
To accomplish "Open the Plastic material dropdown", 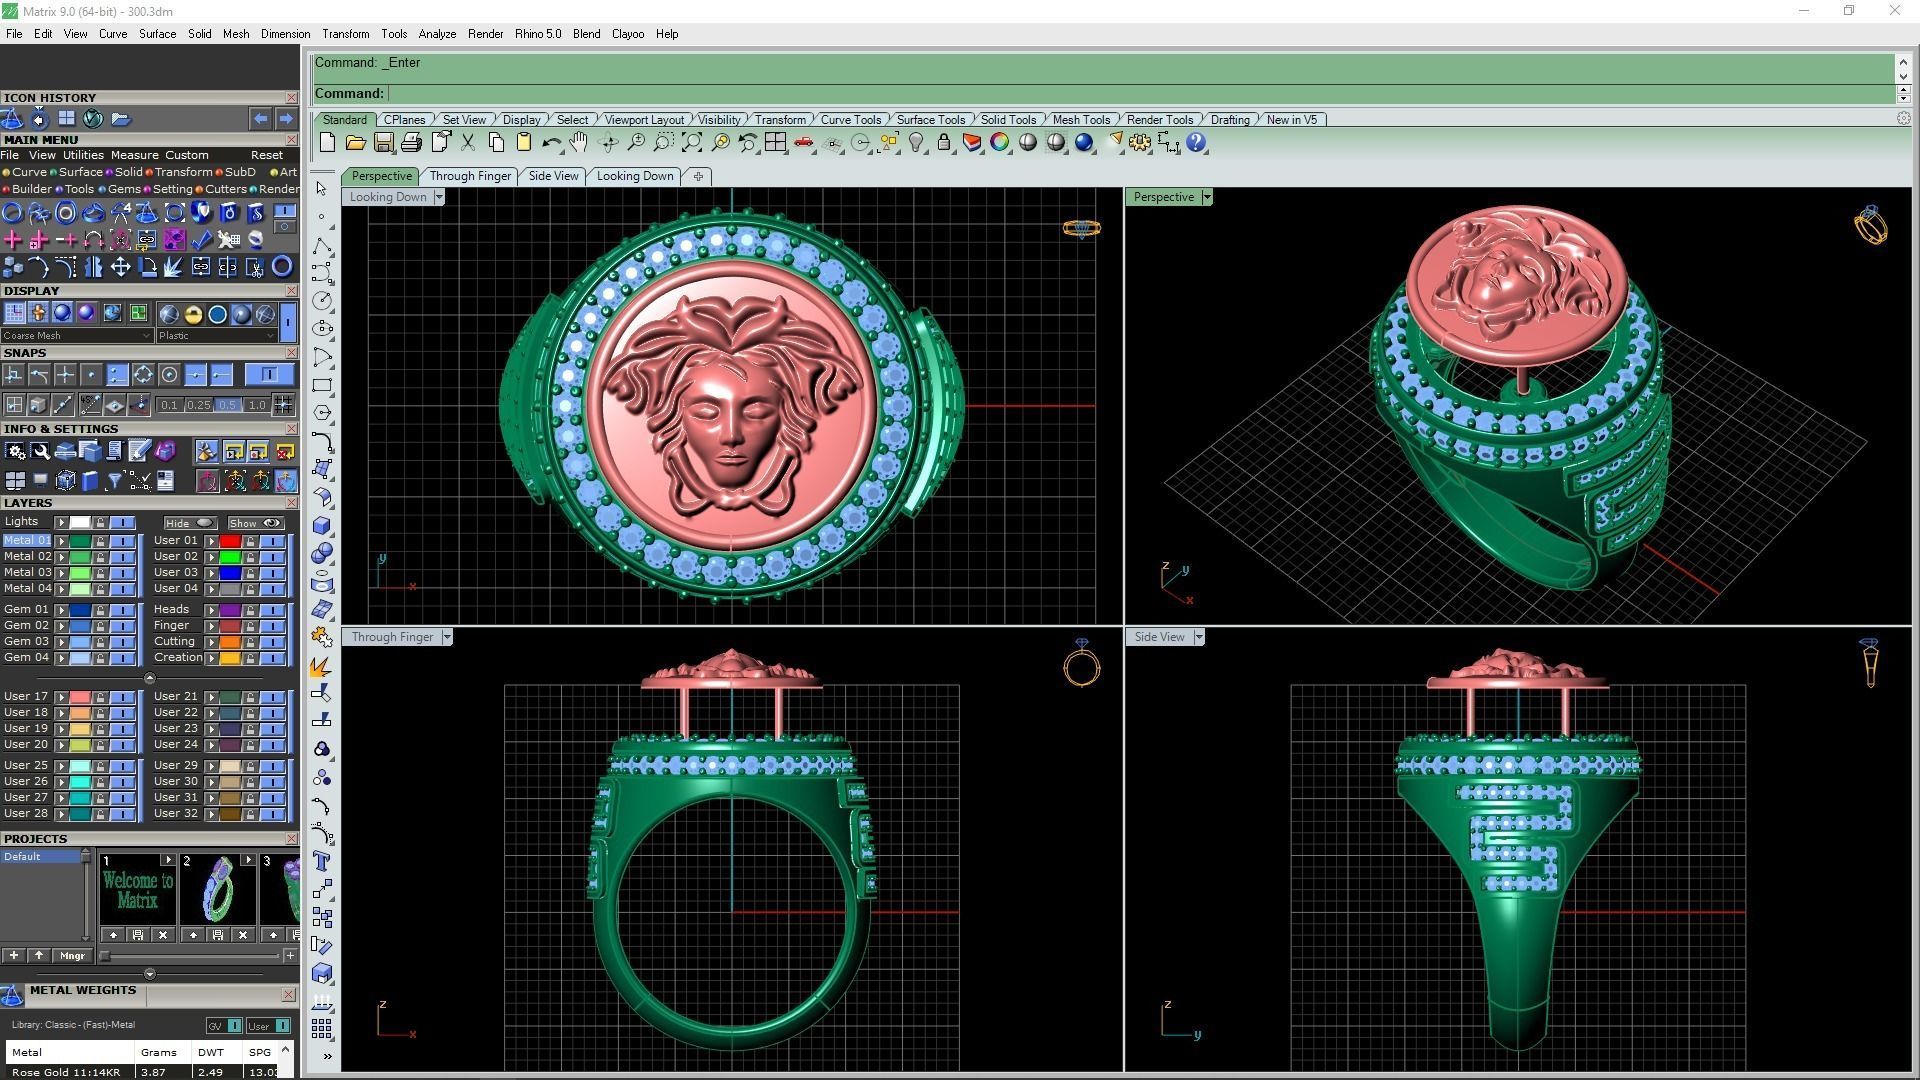I will click(216, 336).
